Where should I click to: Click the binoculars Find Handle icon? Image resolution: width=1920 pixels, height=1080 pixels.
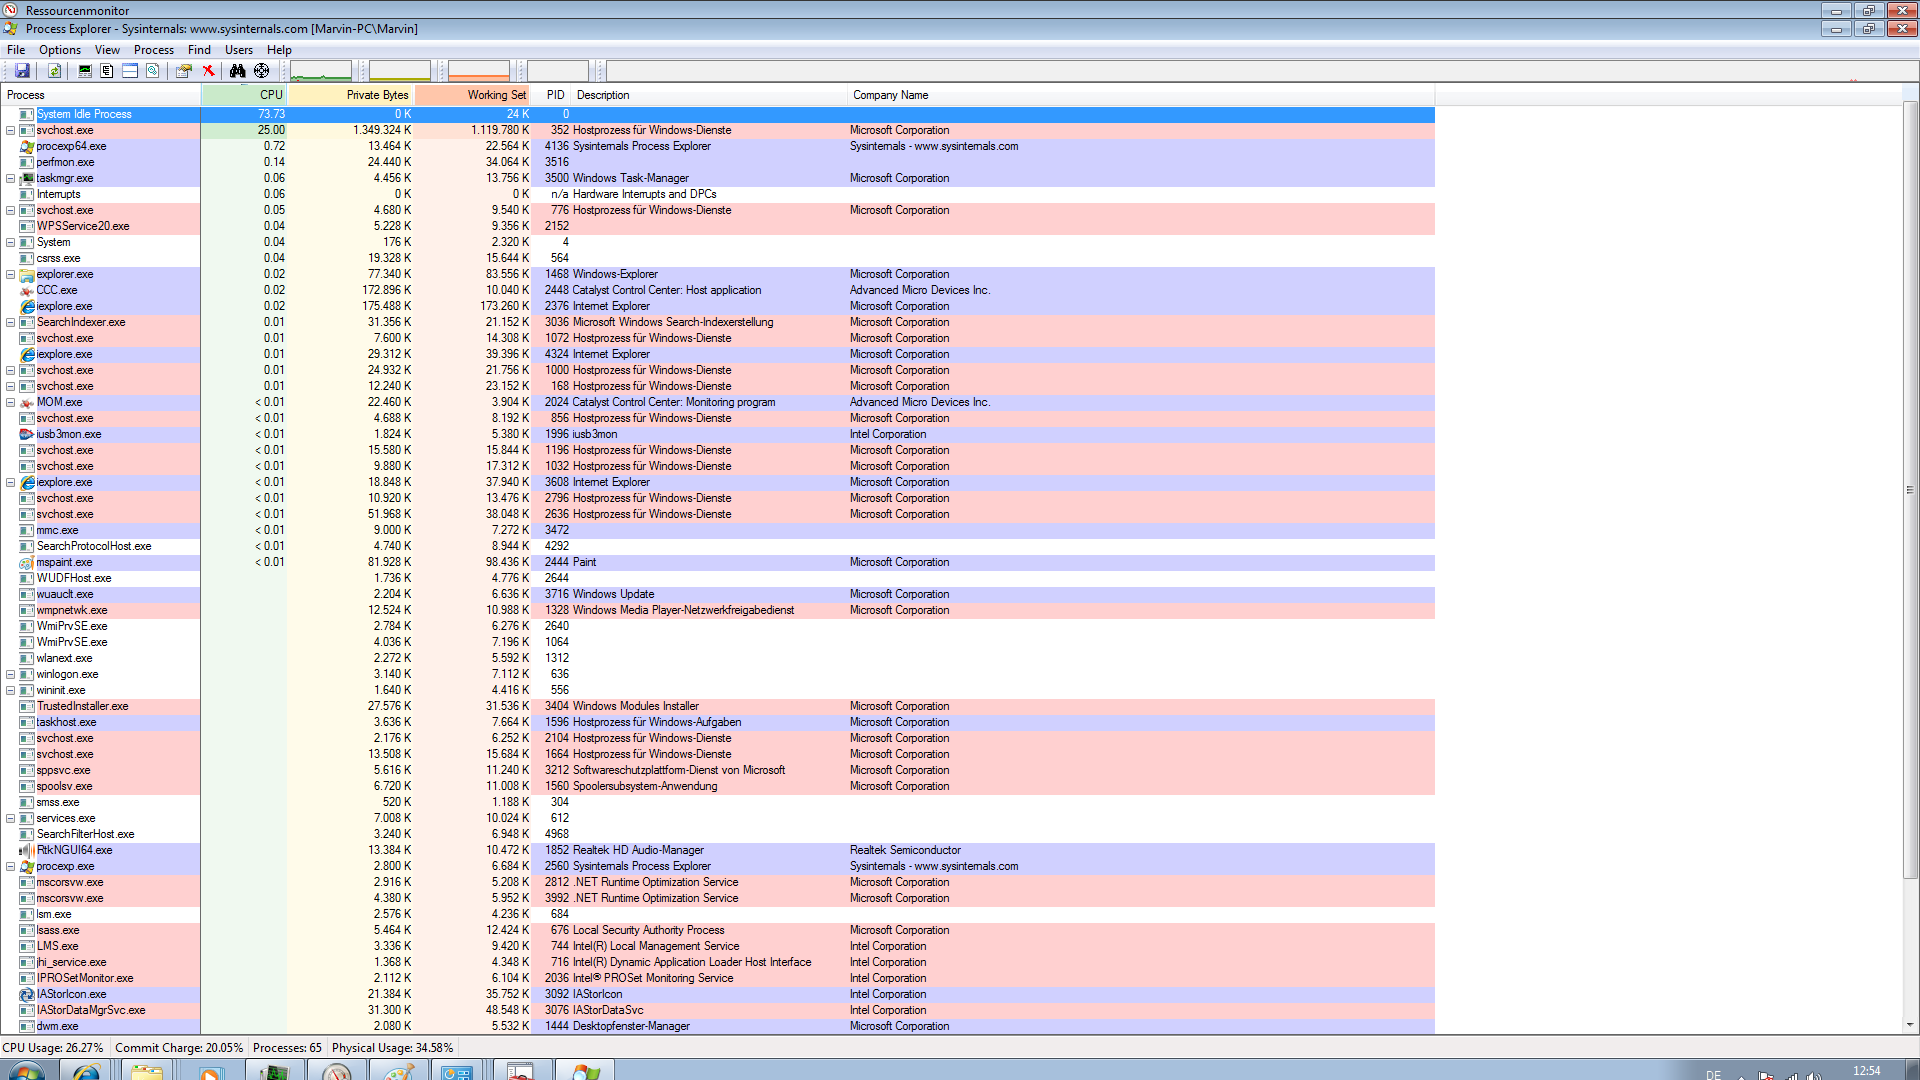point(237,71)
